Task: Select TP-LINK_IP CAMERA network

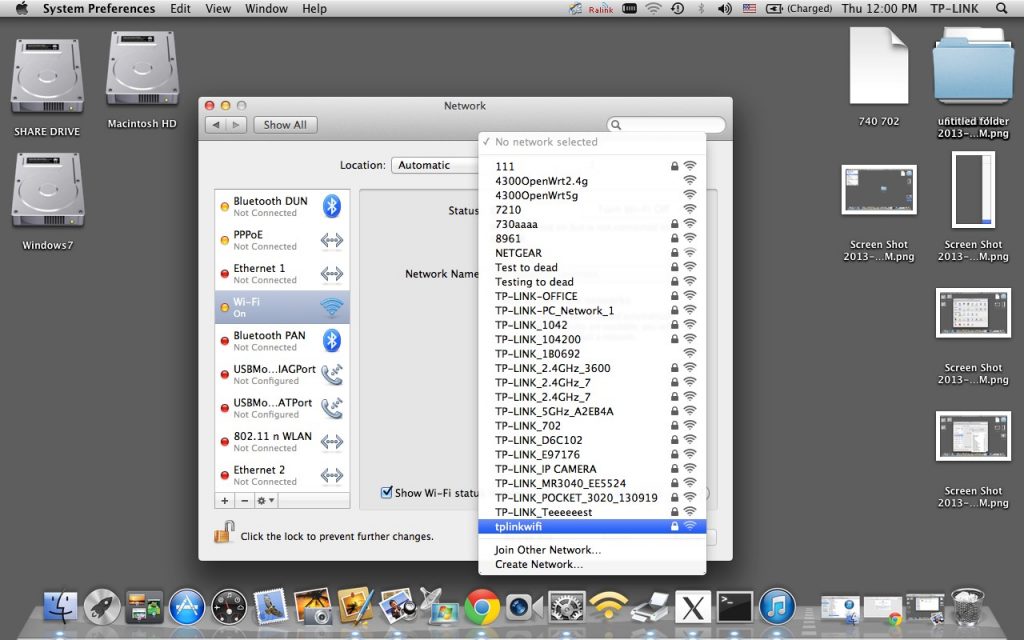Action: point(592,469)
